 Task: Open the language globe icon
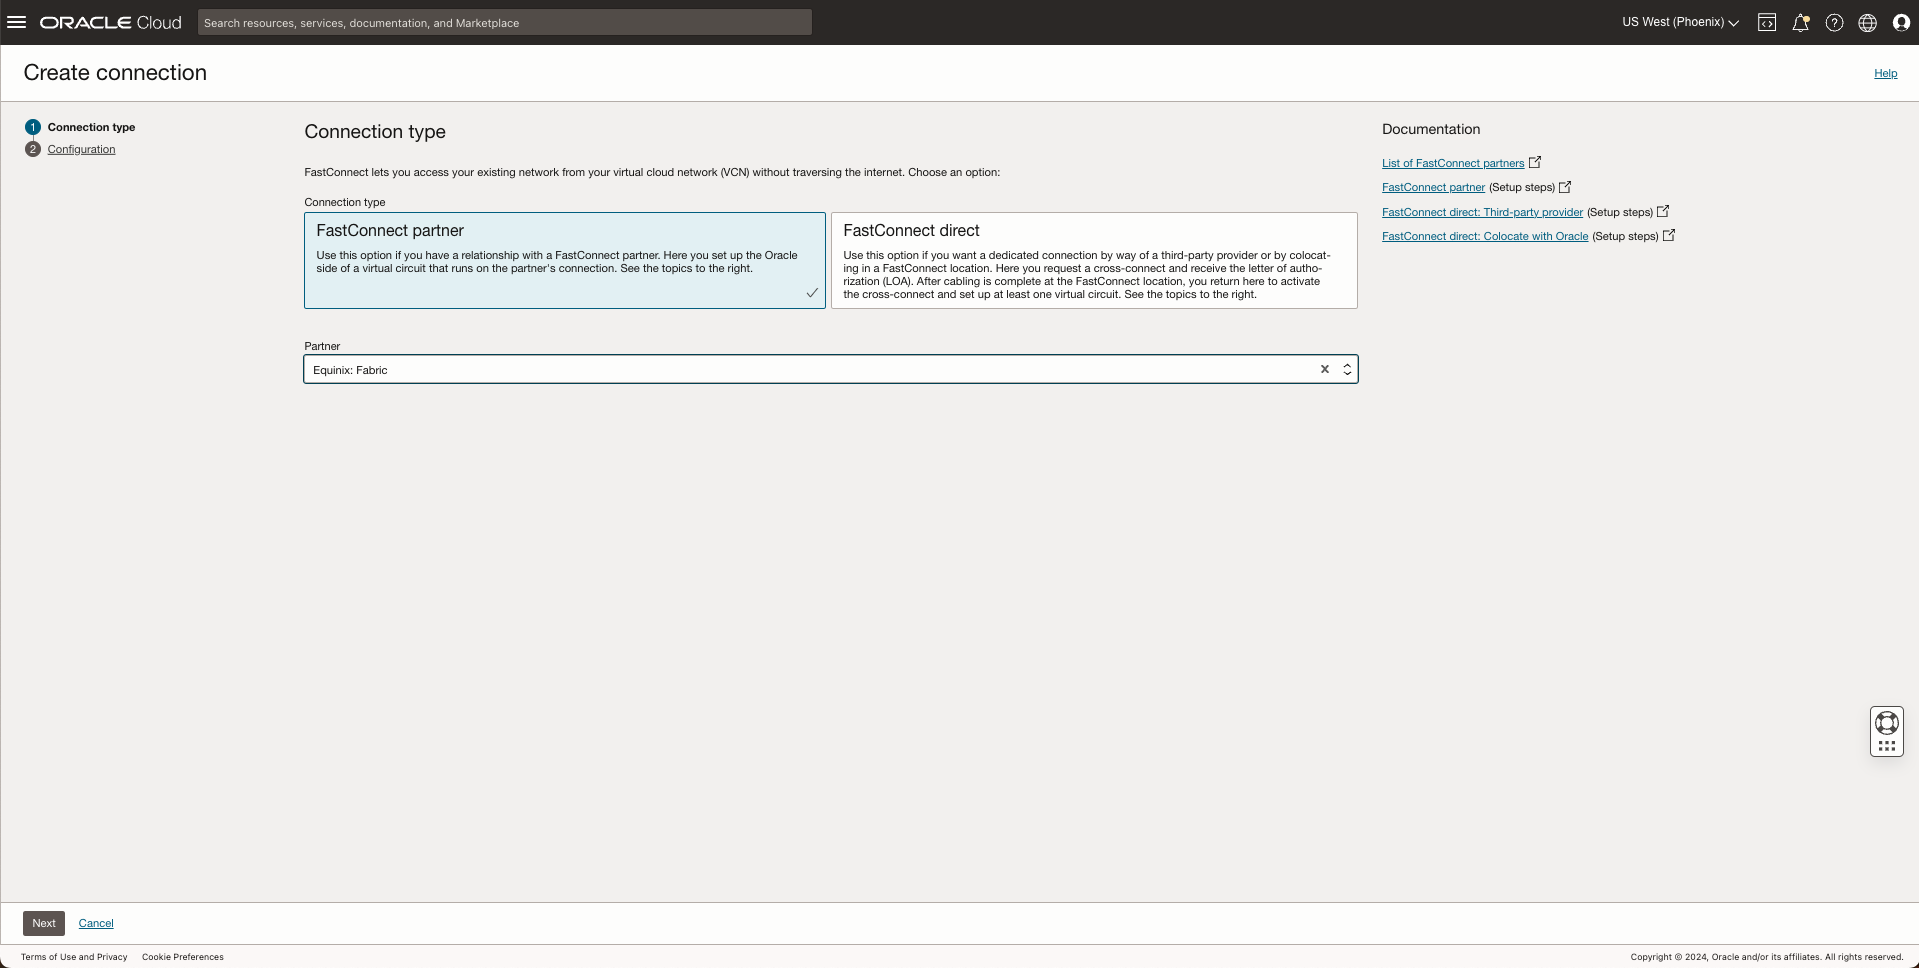pyautogui.click(x=1867, y=23)
